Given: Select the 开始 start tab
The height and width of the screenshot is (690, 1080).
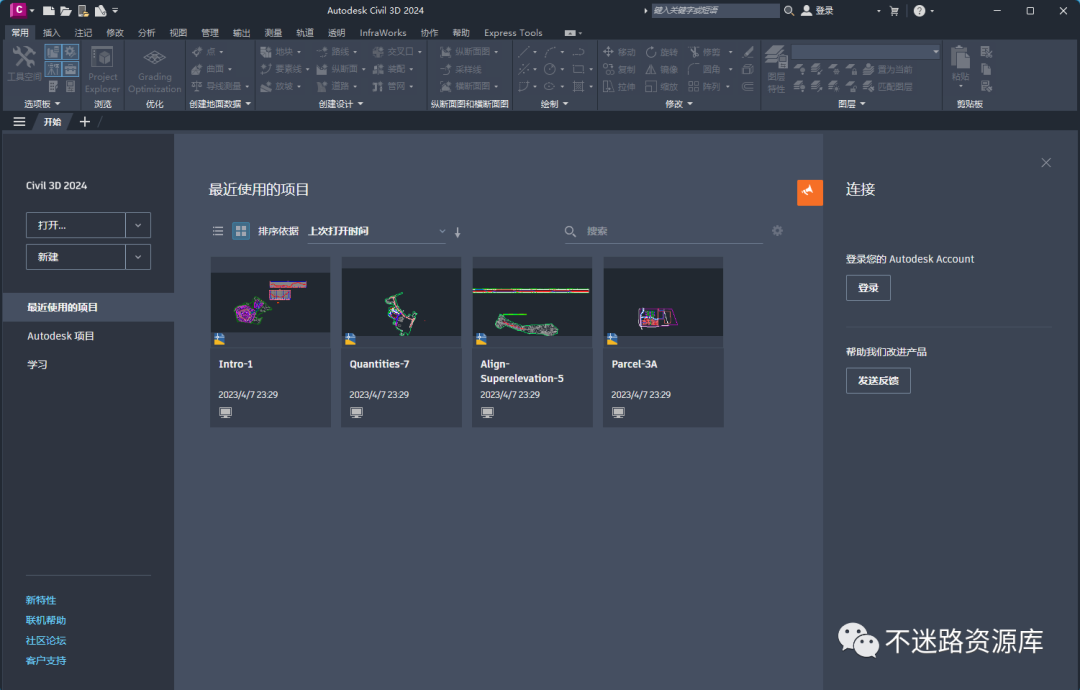Looking at the screenshot, I should pyautogui.click(x=53, y=122).
